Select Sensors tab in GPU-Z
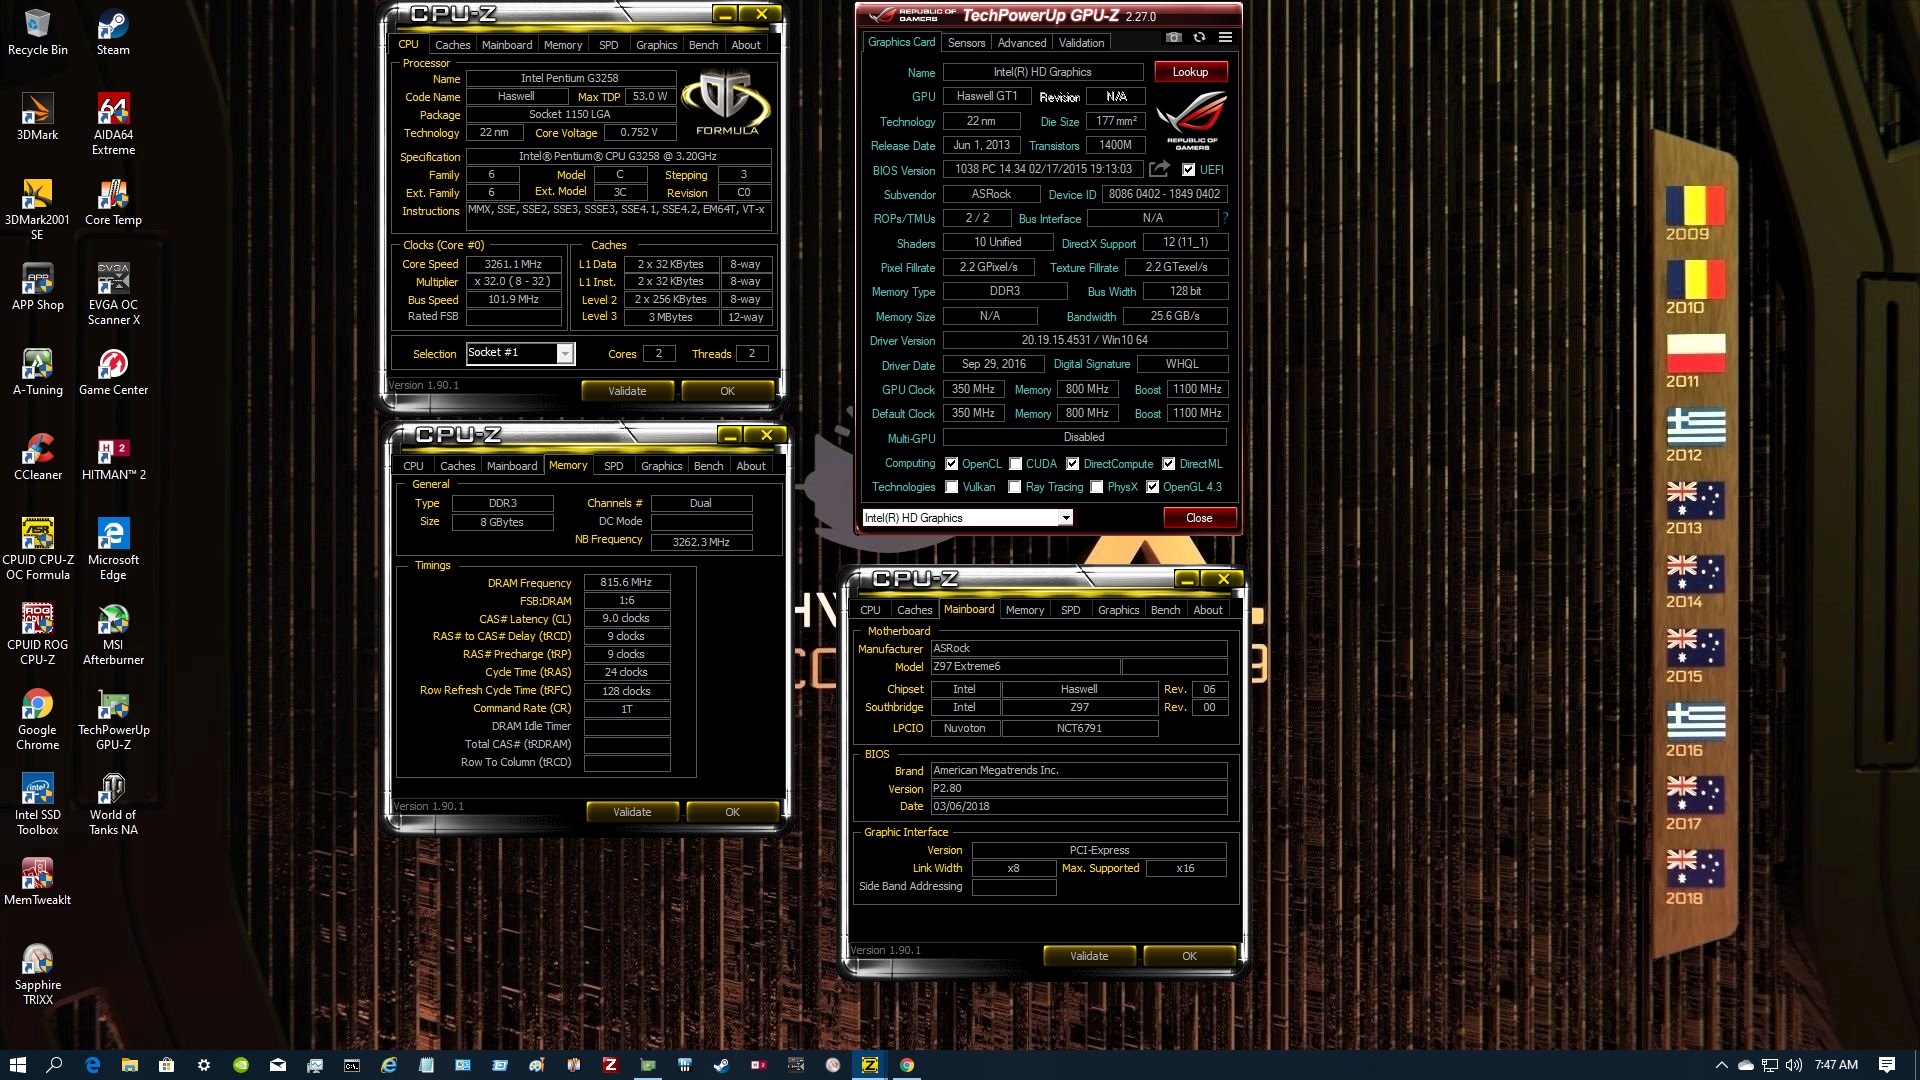 pos(966,43)
